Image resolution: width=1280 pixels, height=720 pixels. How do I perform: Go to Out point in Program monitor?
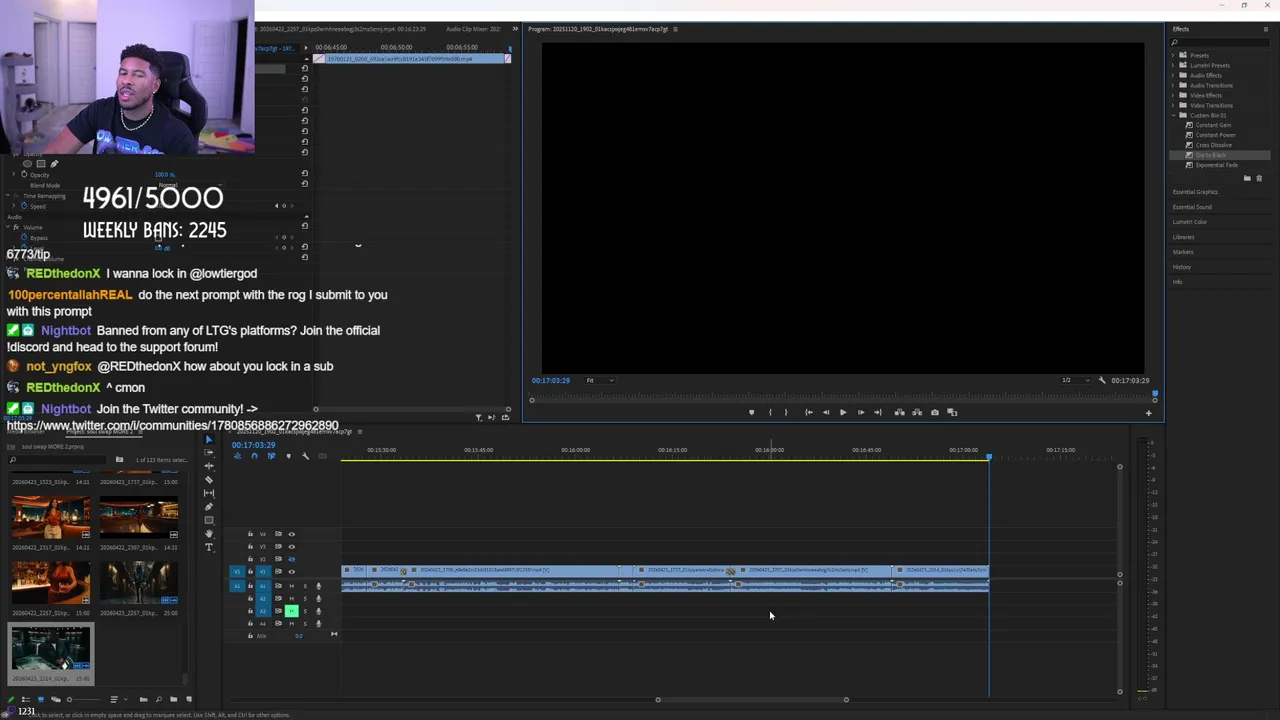[x=878, y=412]
